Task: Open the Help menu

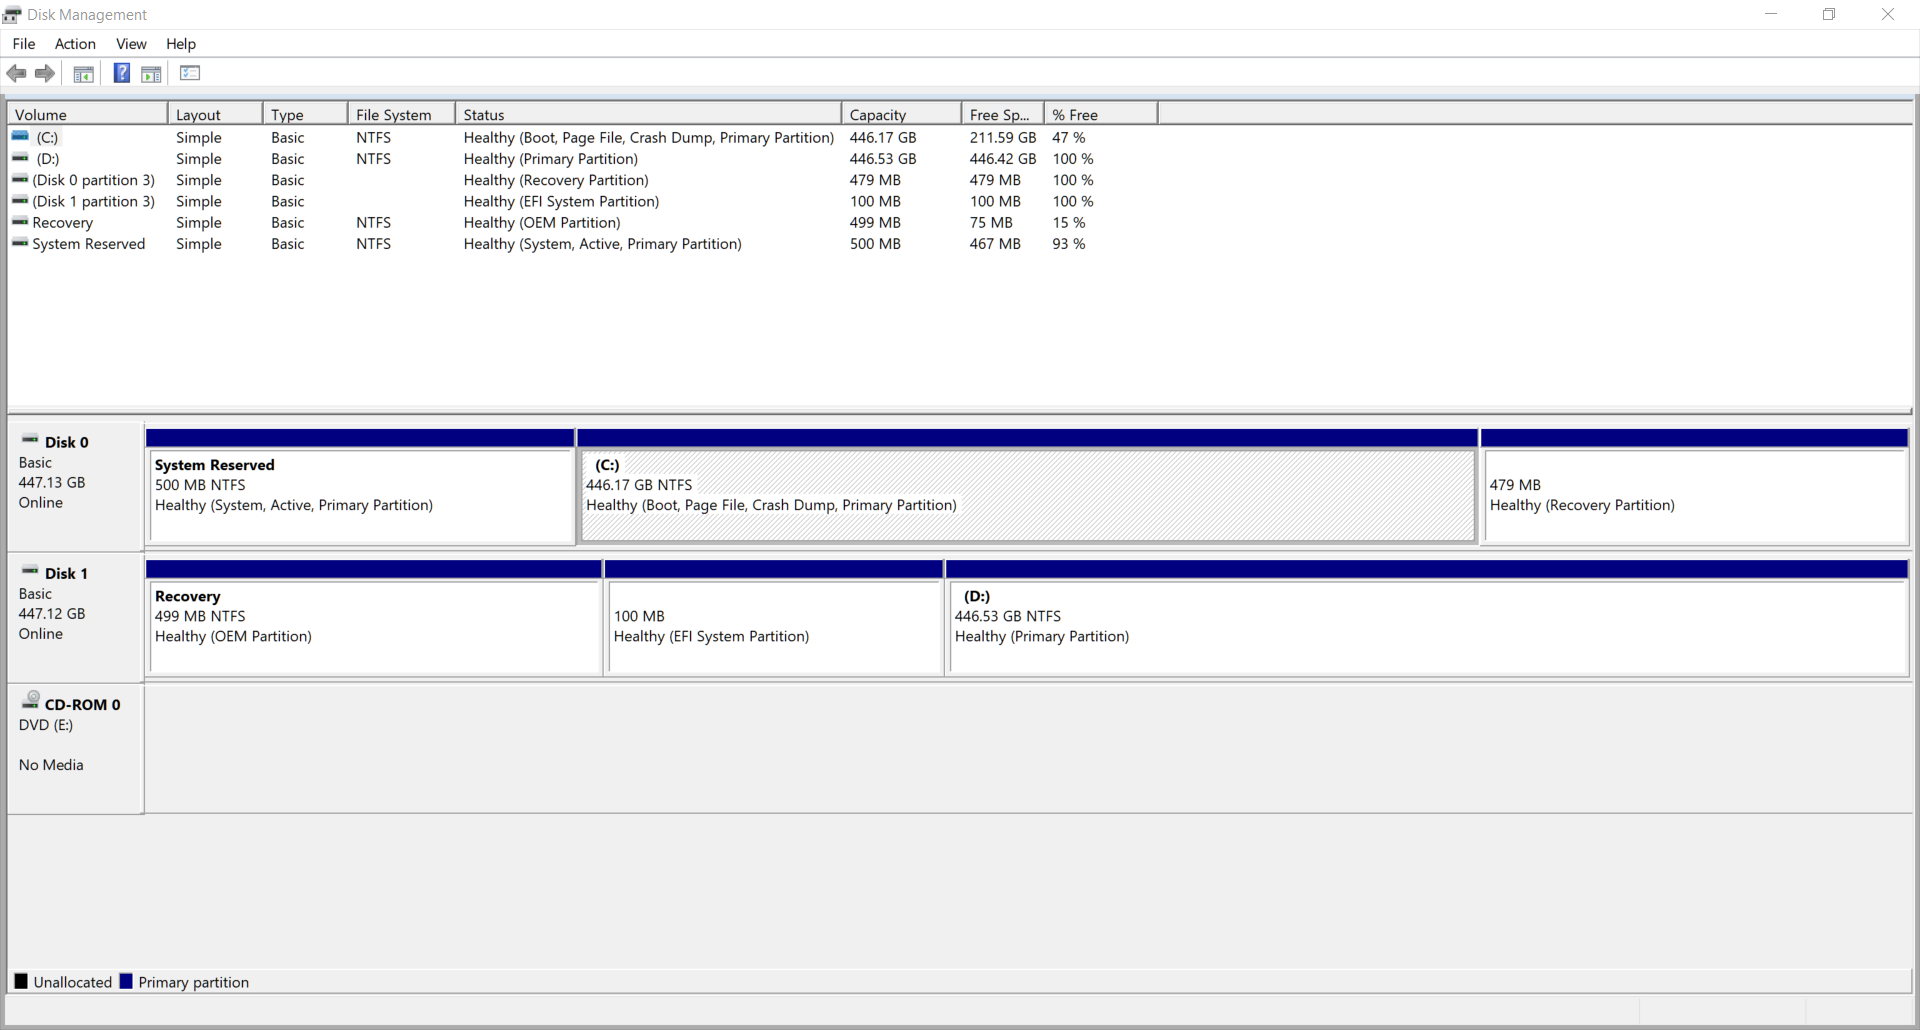Action: pos(181,44)
